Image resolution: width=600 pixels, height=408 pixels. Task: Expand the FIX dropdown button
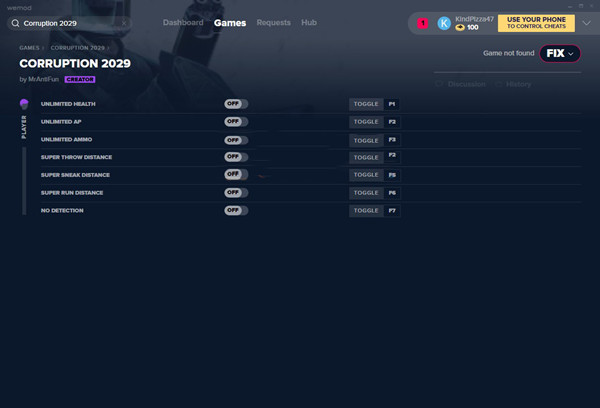click(560, 54)
